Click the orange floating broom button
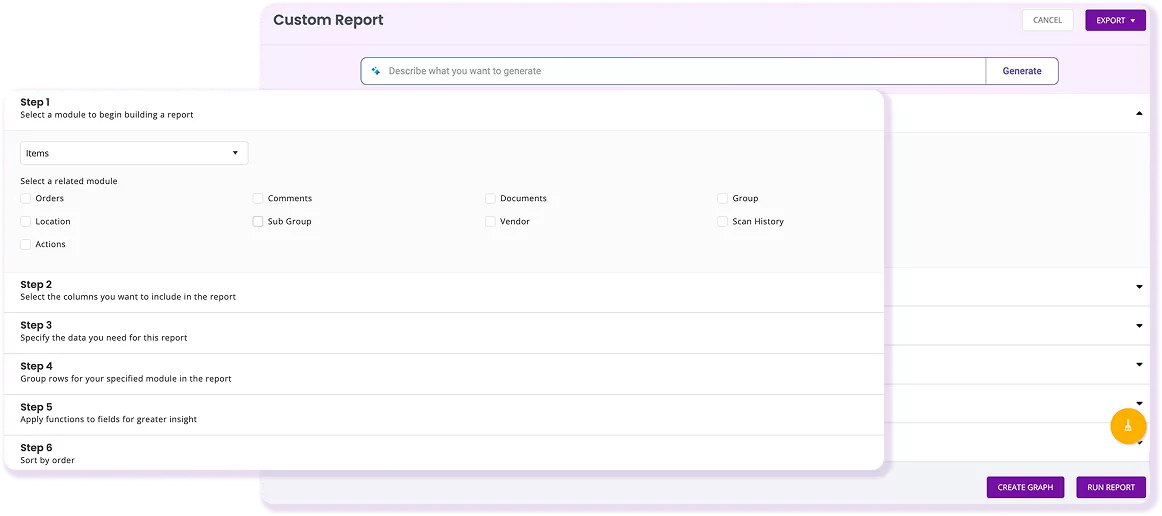Viewport: 1162px width, 516px height. [1128, 426]
